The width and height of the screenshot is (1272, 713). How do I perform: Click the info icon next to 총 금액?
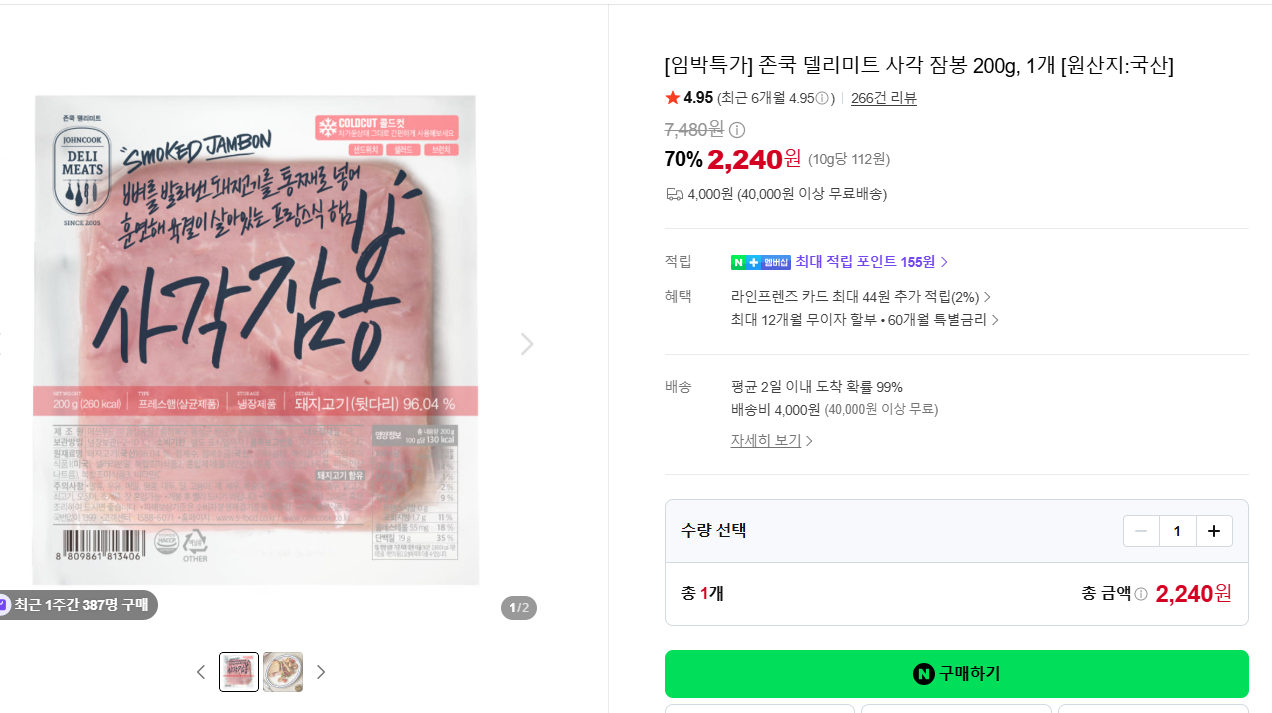[1141, 594]
